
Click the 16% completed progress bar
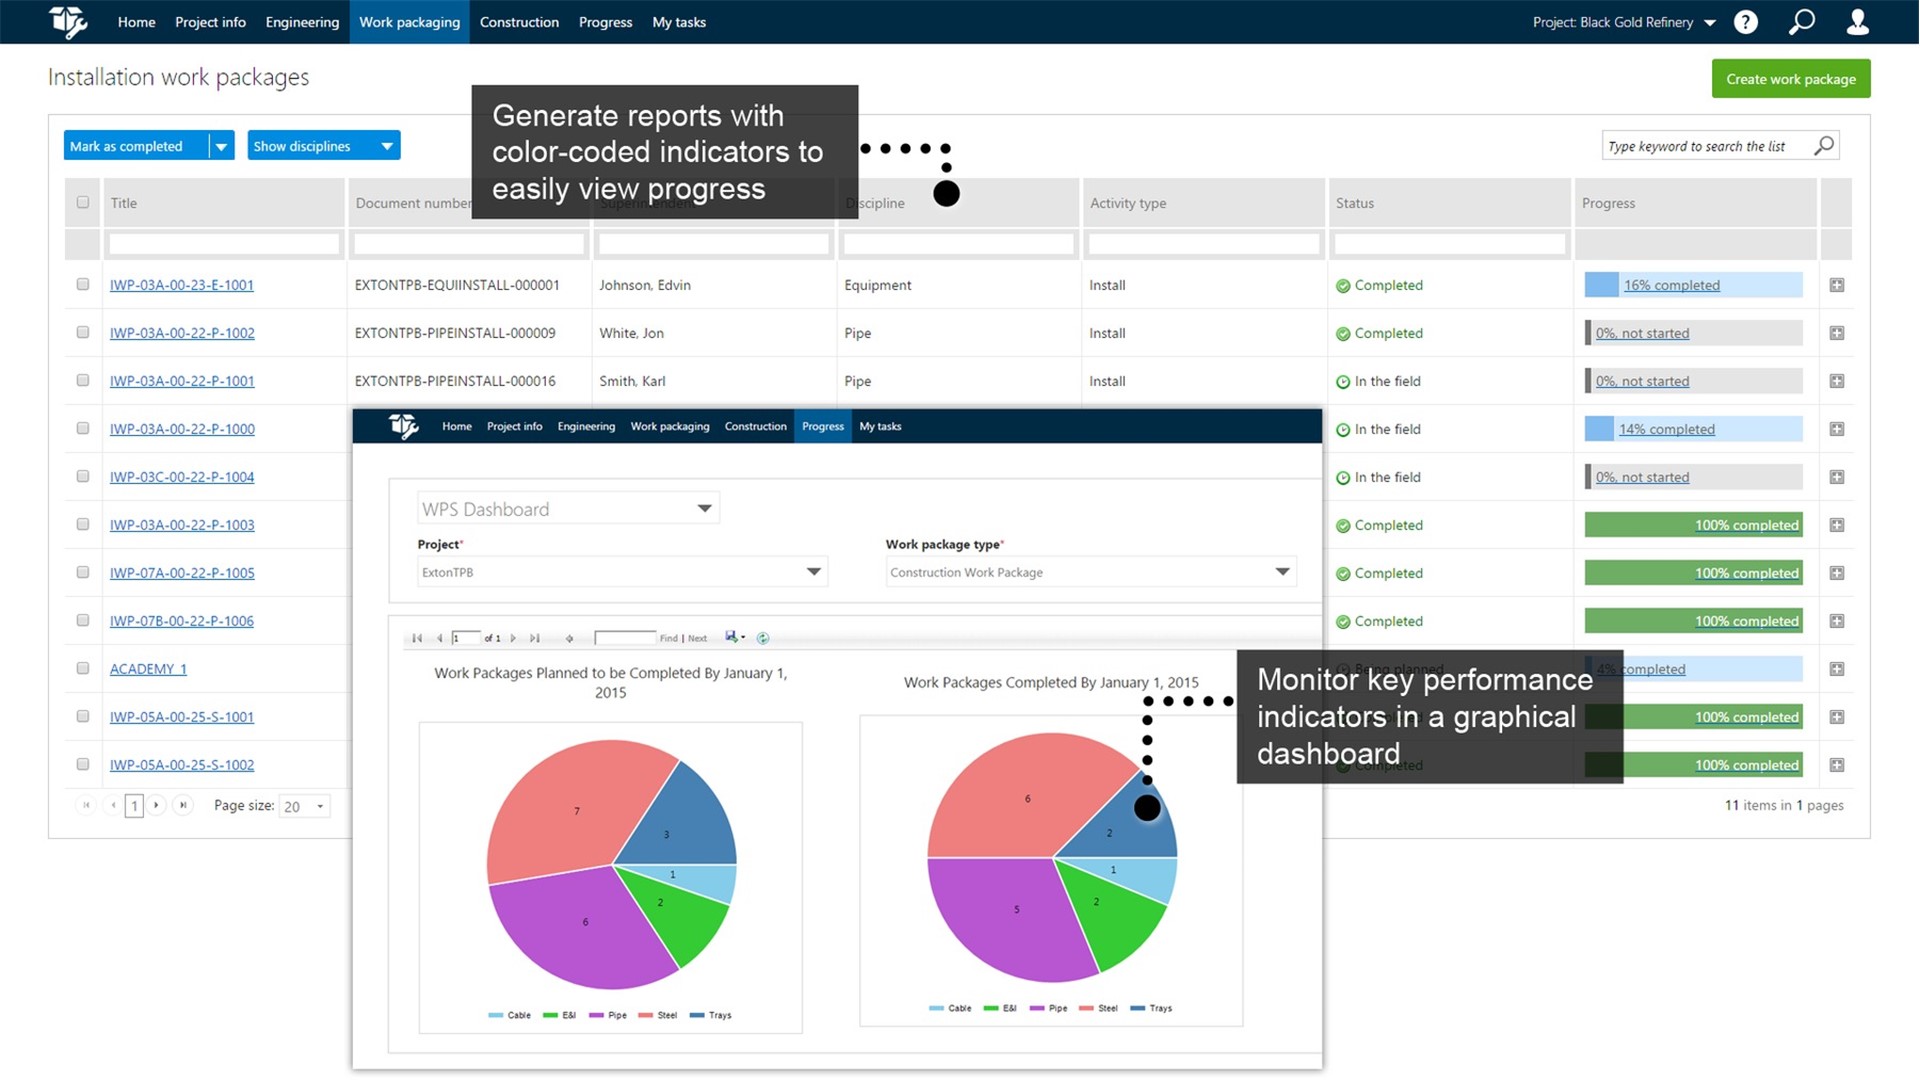pyautogui.click(x=1671, y=285)
